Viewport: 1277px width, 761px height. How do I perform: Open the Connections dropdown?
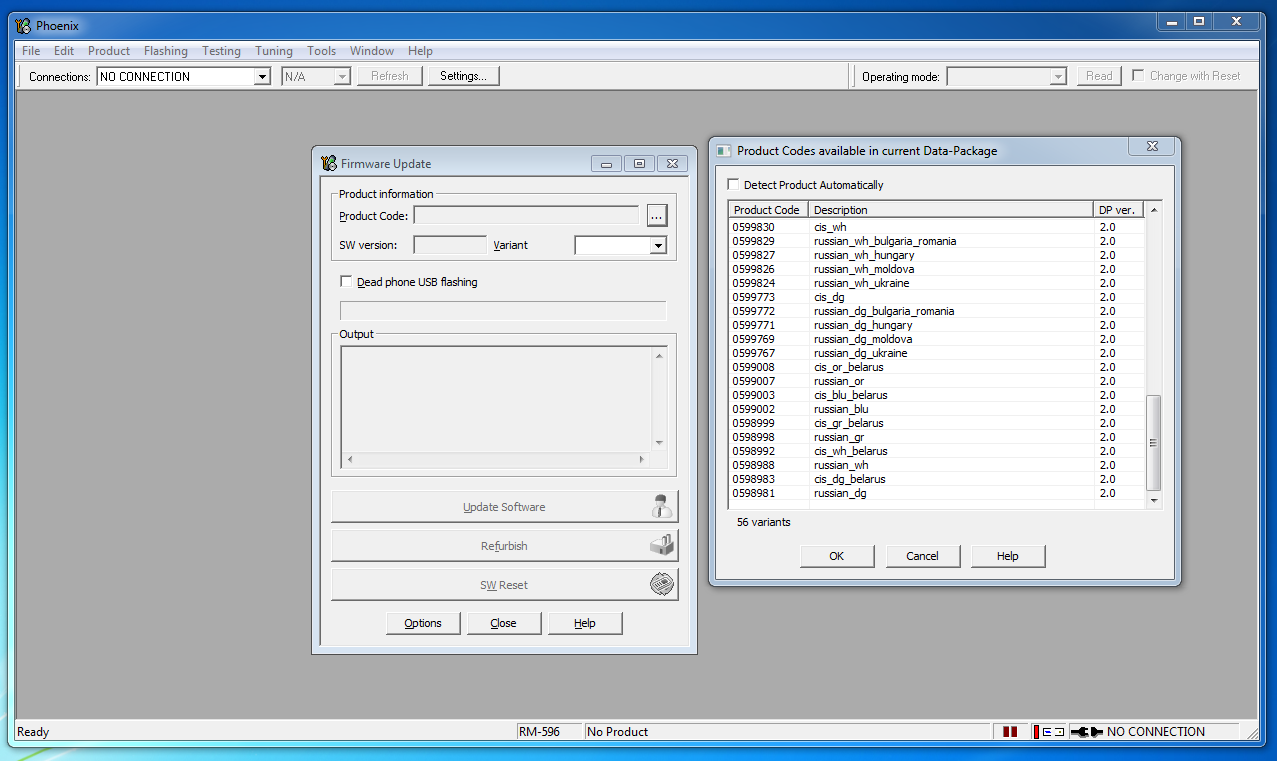point(261,77)
